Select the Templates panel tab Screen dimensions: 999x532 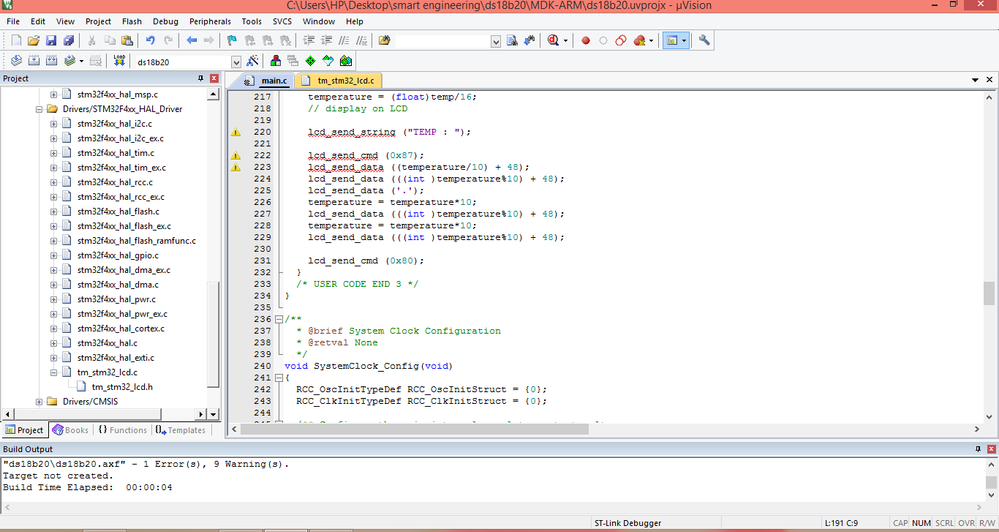click(180, 430)
